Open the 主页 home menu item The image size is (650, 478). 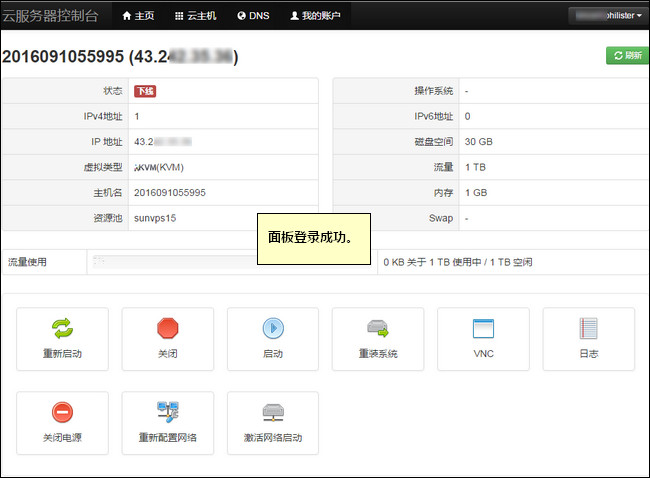(x=139, y=16)
